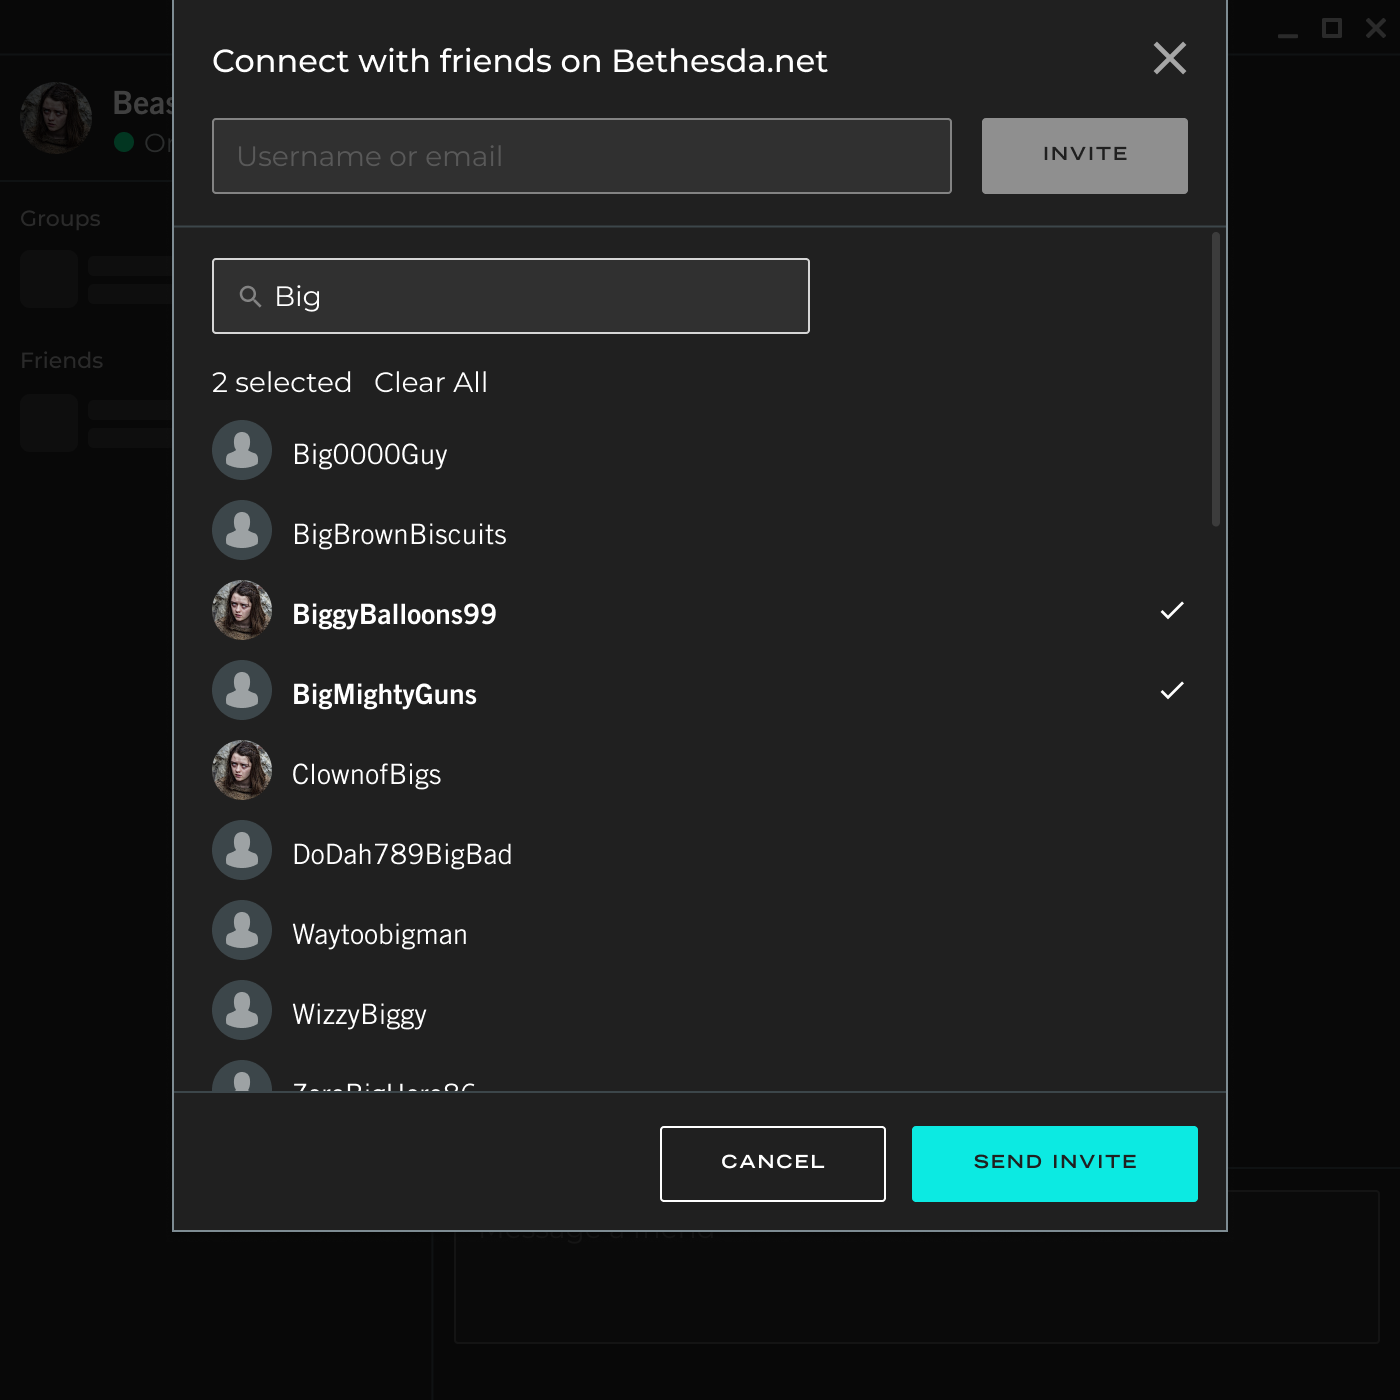Minimize the background launcher window

[1287, 34]
